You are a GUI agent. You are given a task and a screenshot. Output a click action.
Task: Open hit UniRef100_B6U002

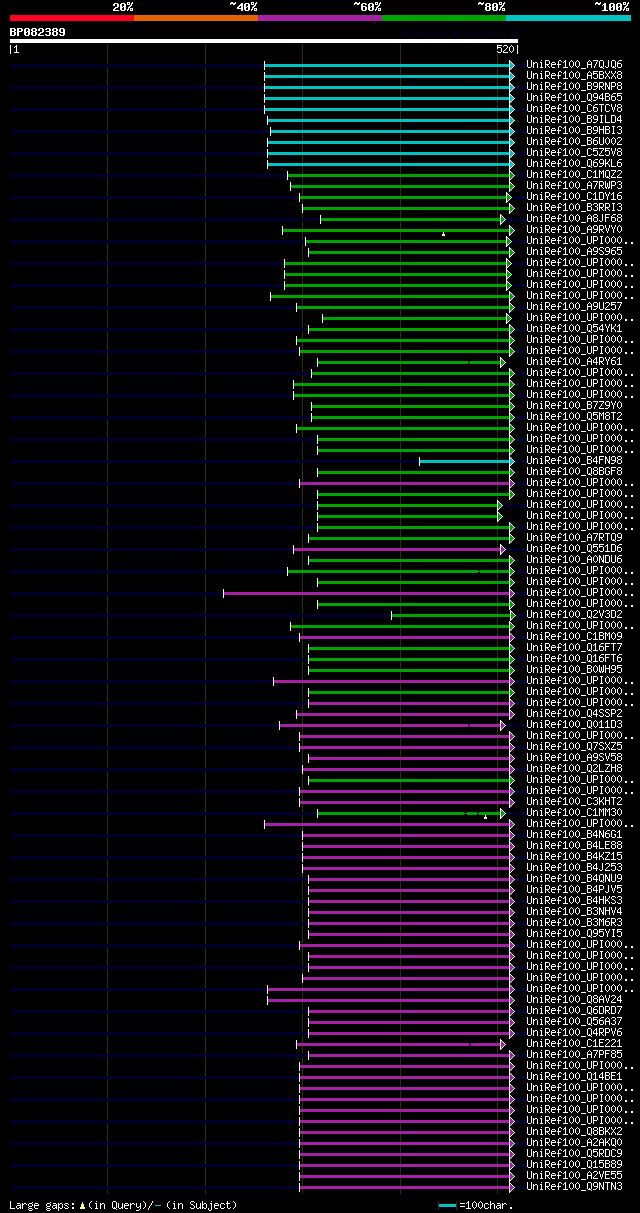pyautogui.click(x=574, y=141)
